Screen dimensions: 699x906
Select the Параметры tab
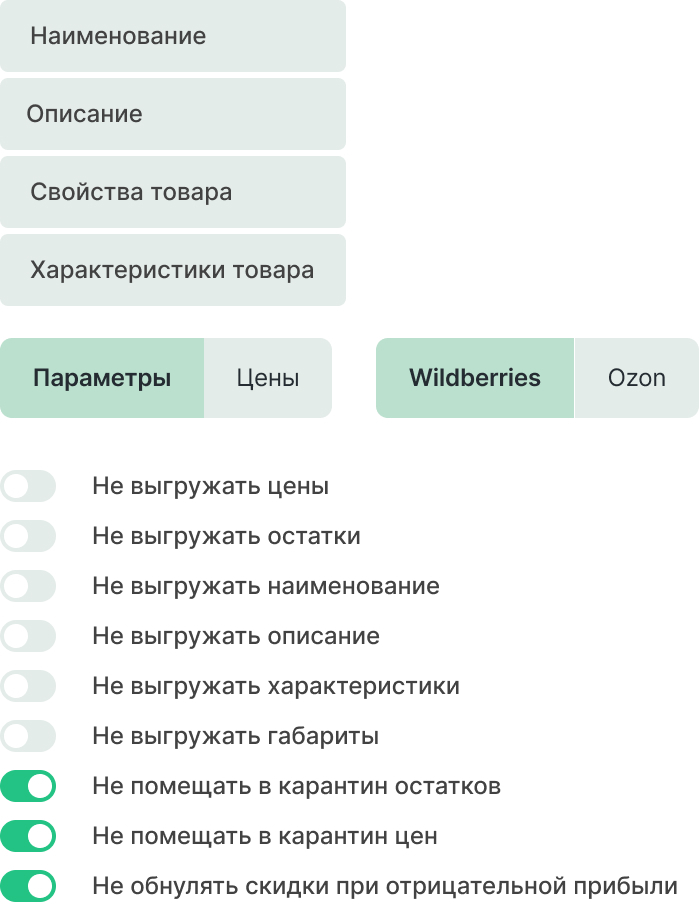click(102, 378)
